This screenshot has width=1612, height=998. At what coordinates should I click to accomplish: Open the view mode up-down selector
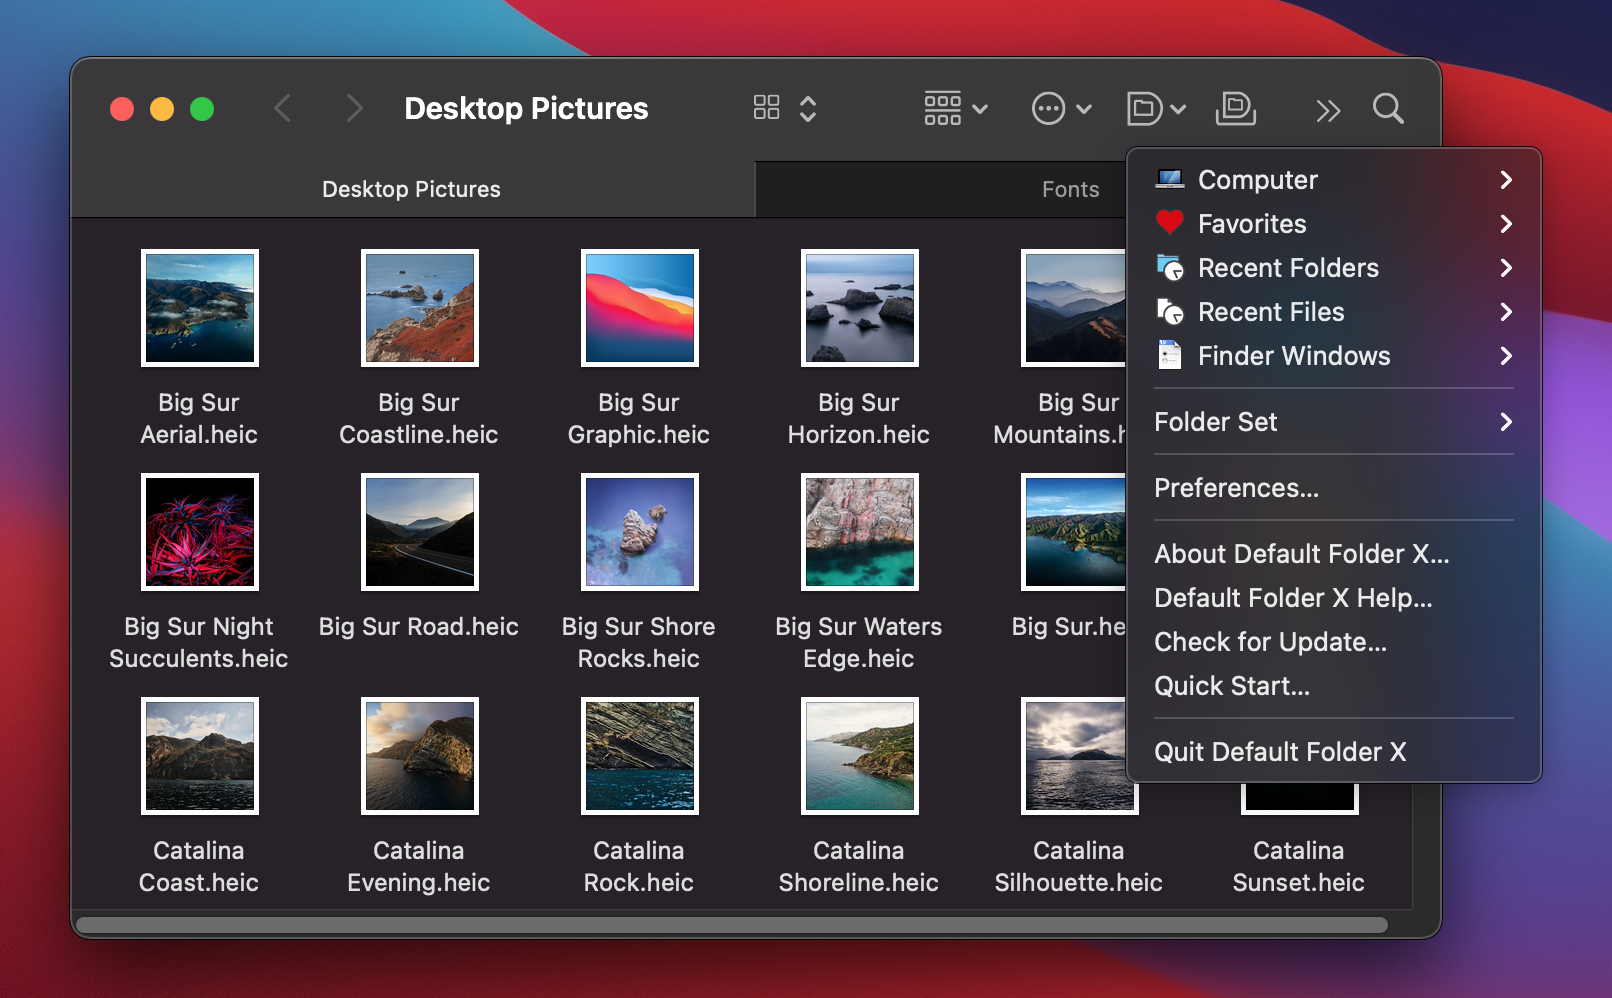pyautogui.click(x=808, y=108)
